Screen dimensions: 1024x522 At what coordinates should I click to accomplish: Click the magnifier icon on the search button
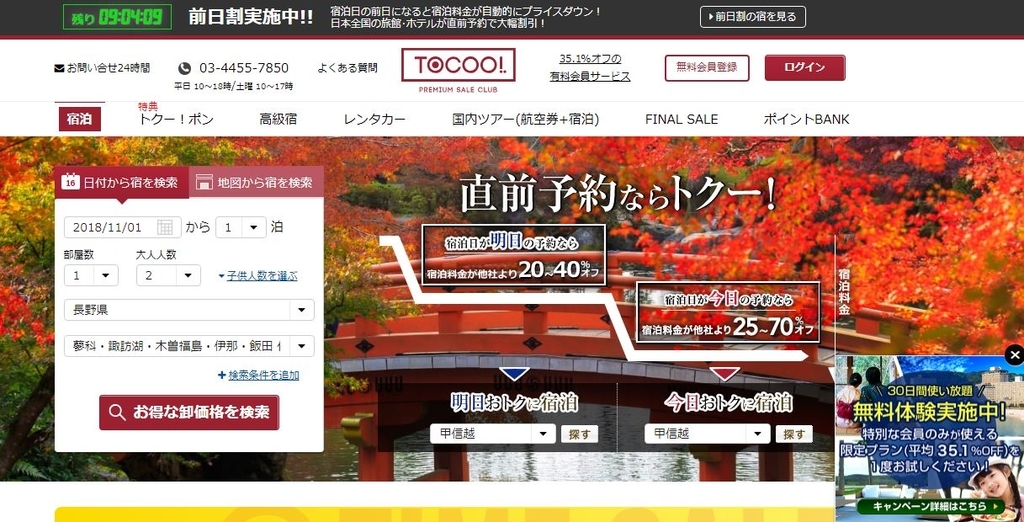point(117,412)
